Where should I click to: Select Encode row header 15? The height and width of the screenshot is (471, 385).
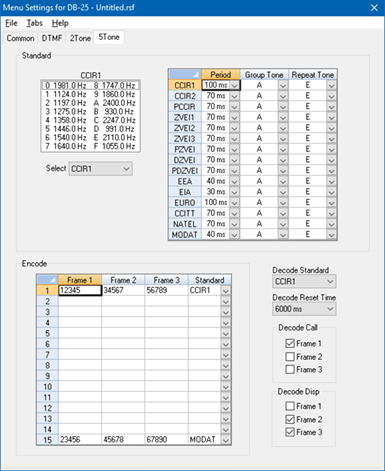coord(47,440)
